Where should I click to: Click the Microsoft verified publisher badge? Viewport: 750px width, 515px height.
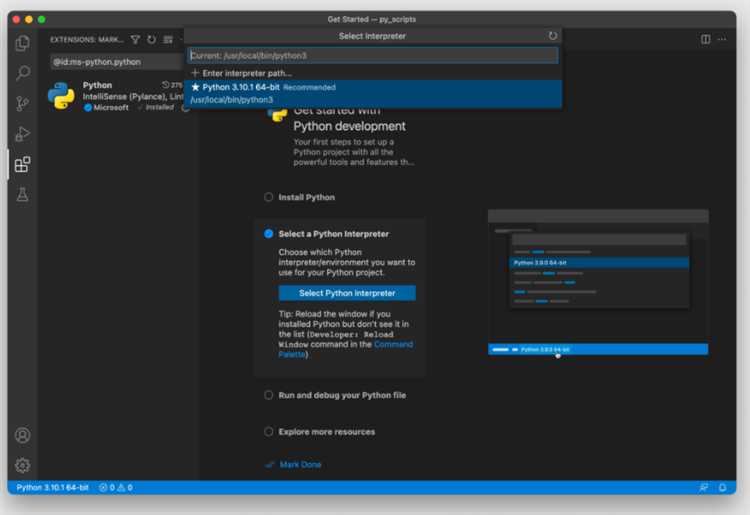tap(88, 108)
